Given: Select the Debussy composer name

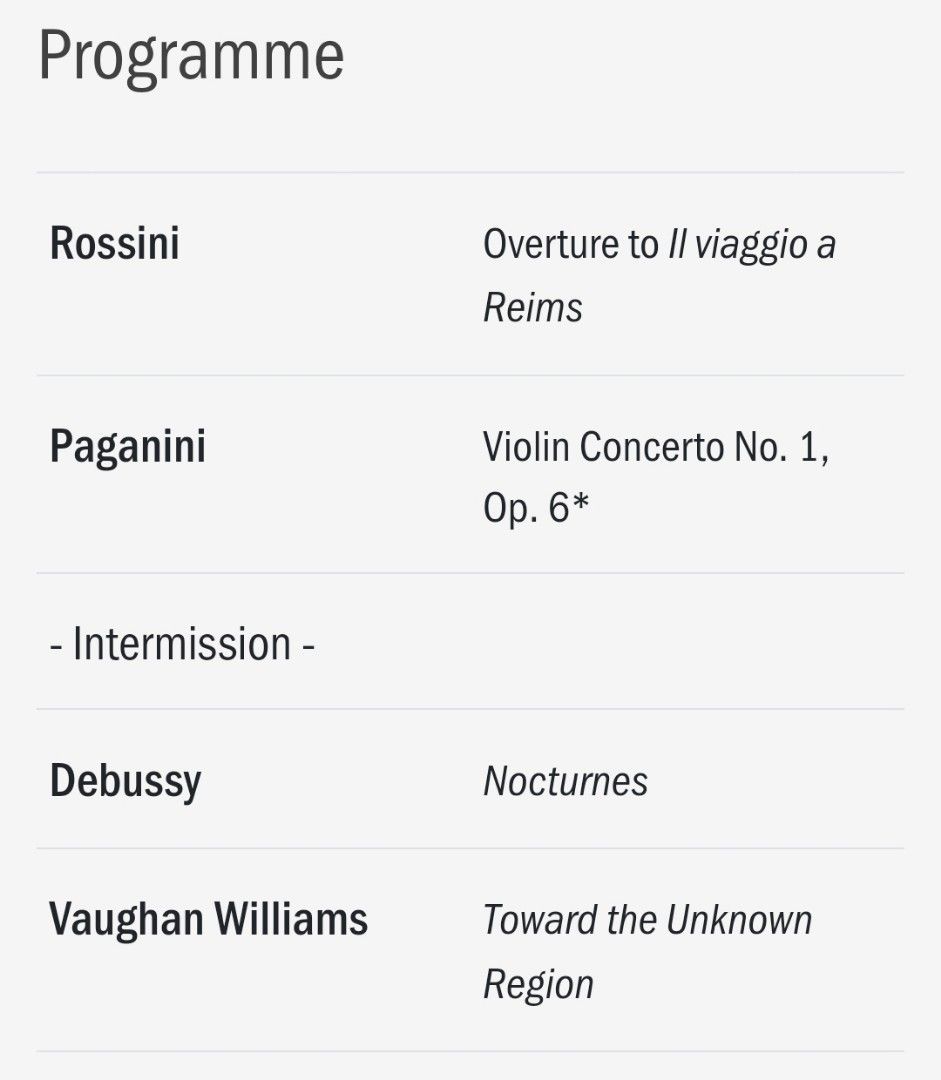Looking at the screenshot, I should [x=125, y=781].
